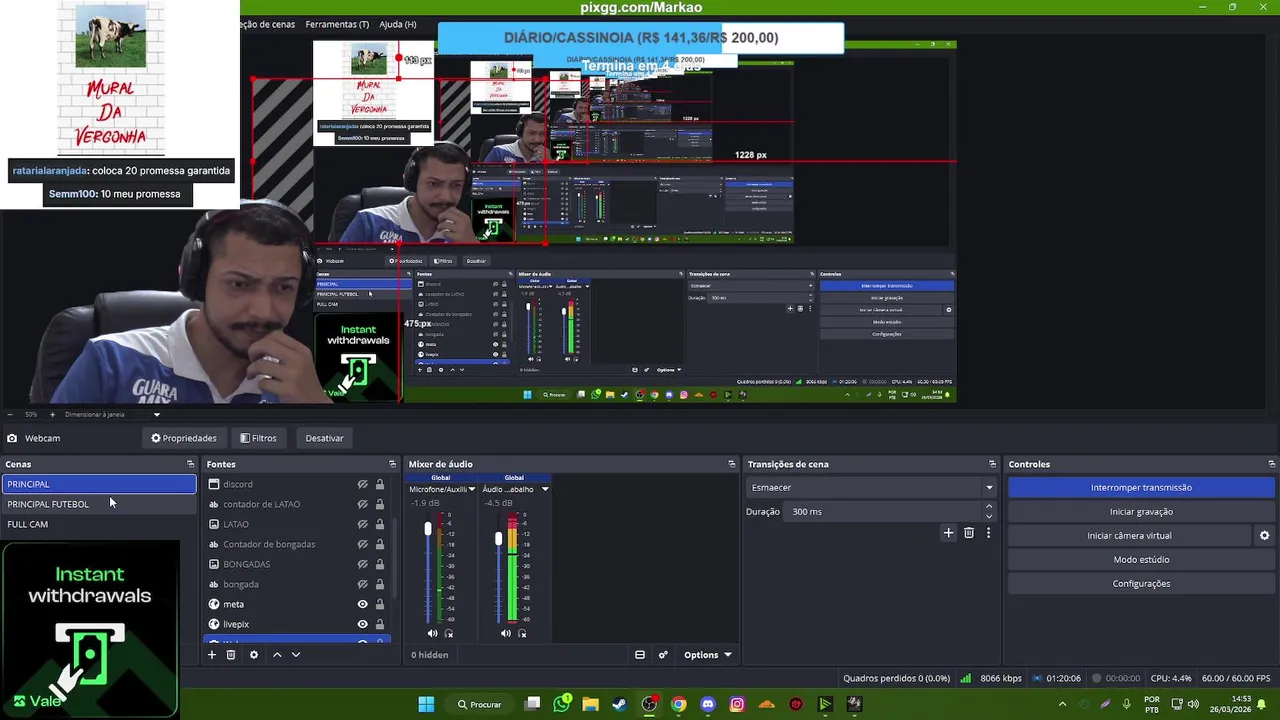Decrease the transition duration stepper
1280x720 pixels.
[x=989, y=516]
